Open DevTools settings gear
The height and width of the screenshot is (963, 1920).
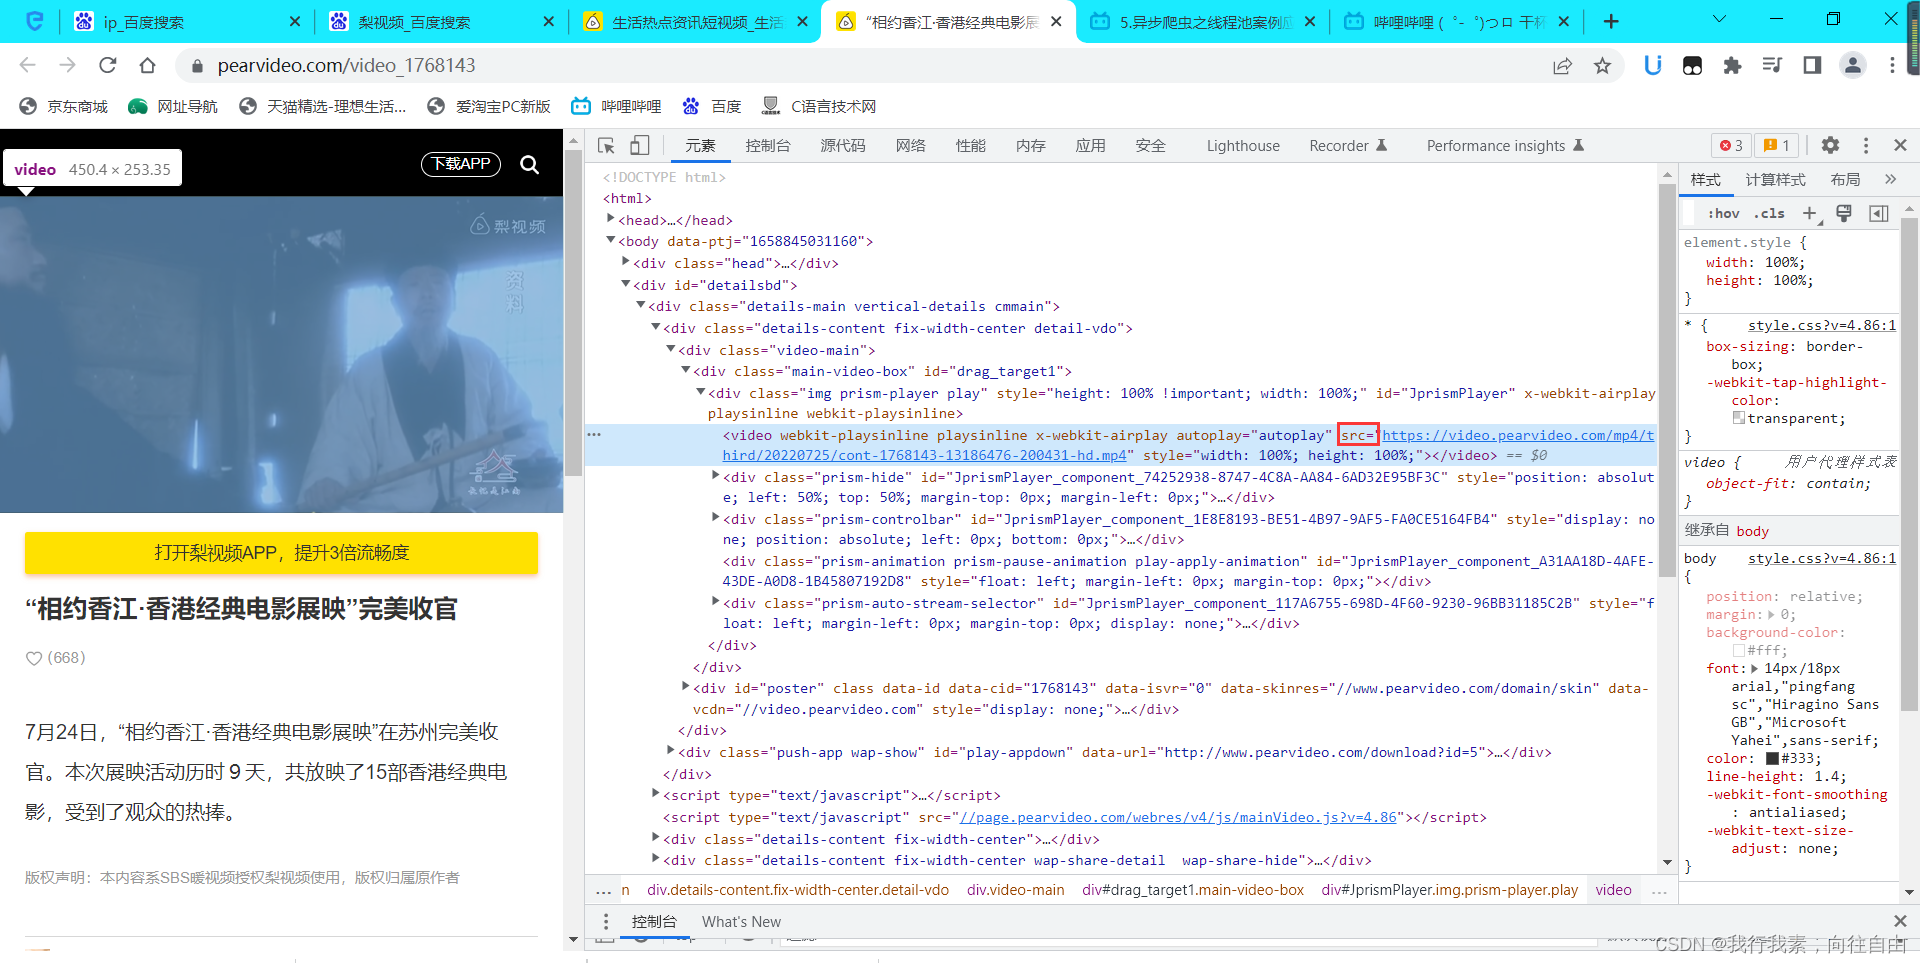(1830, 146)
